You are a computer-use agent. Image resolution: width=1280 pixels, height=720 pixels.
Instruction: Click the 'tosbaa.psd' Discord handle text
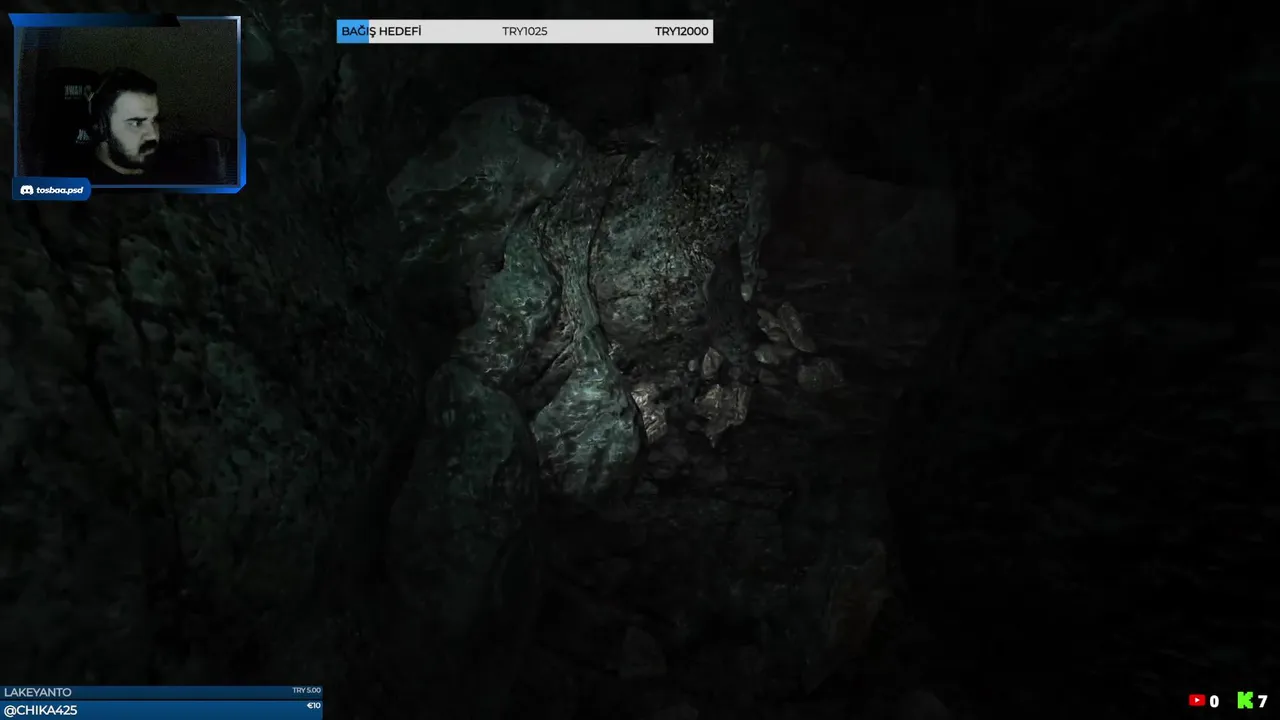59,190
